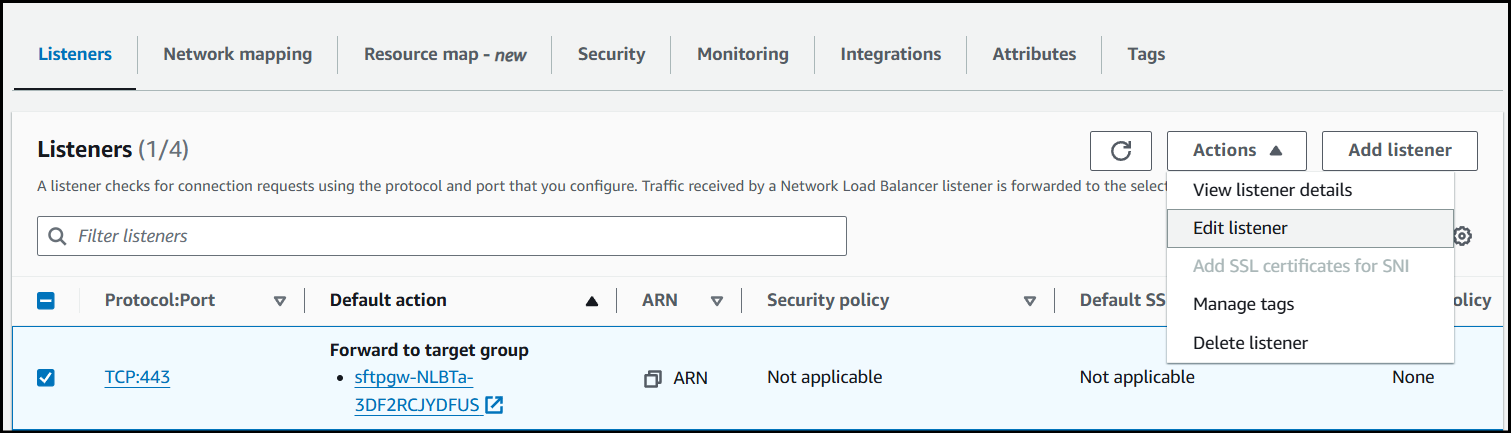Sort by ARN column arrow
Viewport: 1511px width, 433px height.
717,301
